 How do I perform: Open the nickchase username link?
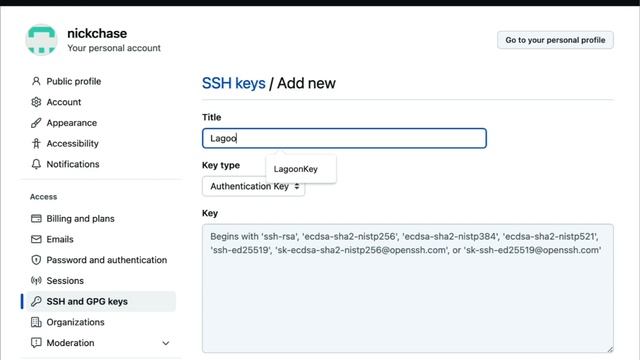[97, 33]
